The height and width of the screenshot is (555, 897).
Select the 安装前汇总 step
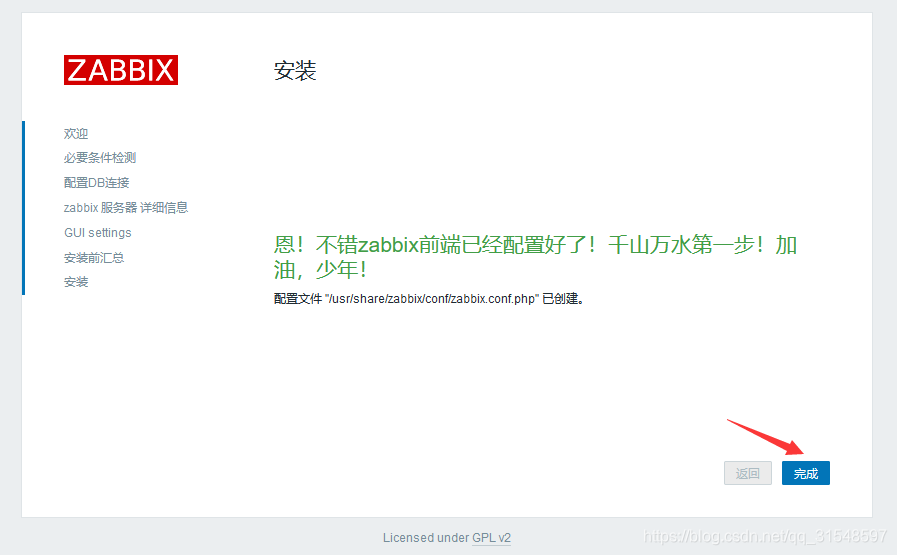[94, 258]
